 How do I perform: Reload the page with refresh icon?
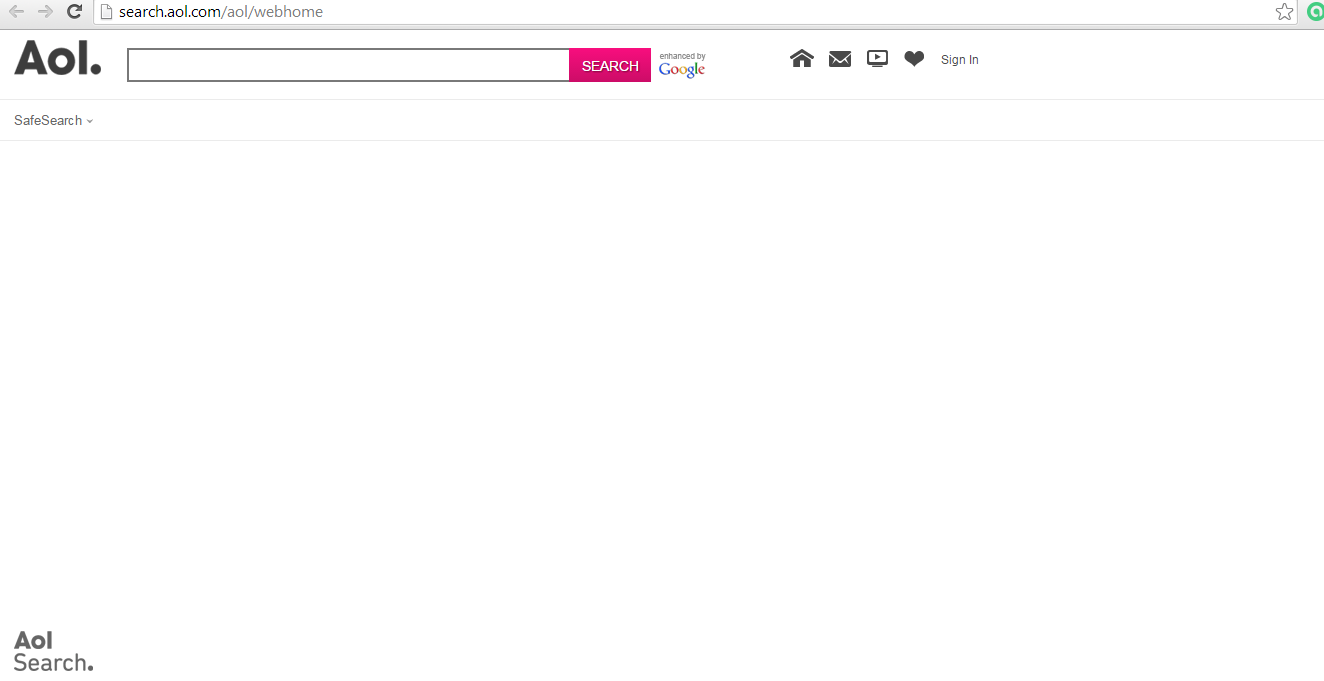(74, 12)
